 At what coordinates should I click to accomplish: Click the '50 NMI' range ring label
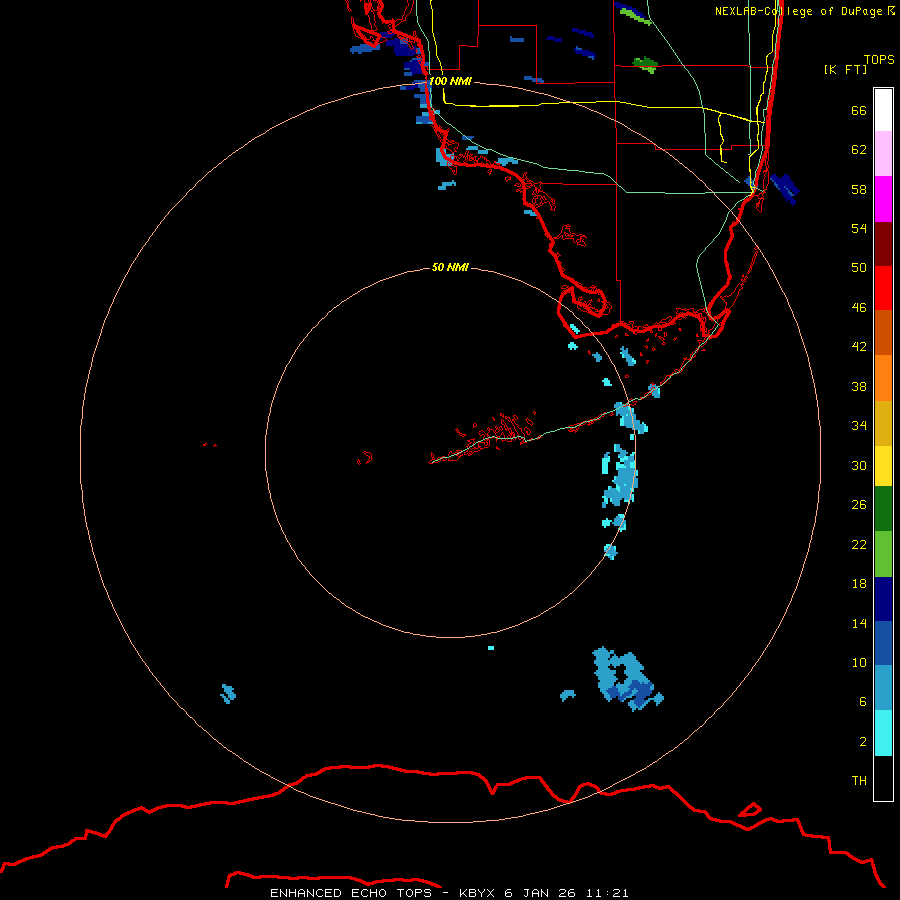click(450, 267)
